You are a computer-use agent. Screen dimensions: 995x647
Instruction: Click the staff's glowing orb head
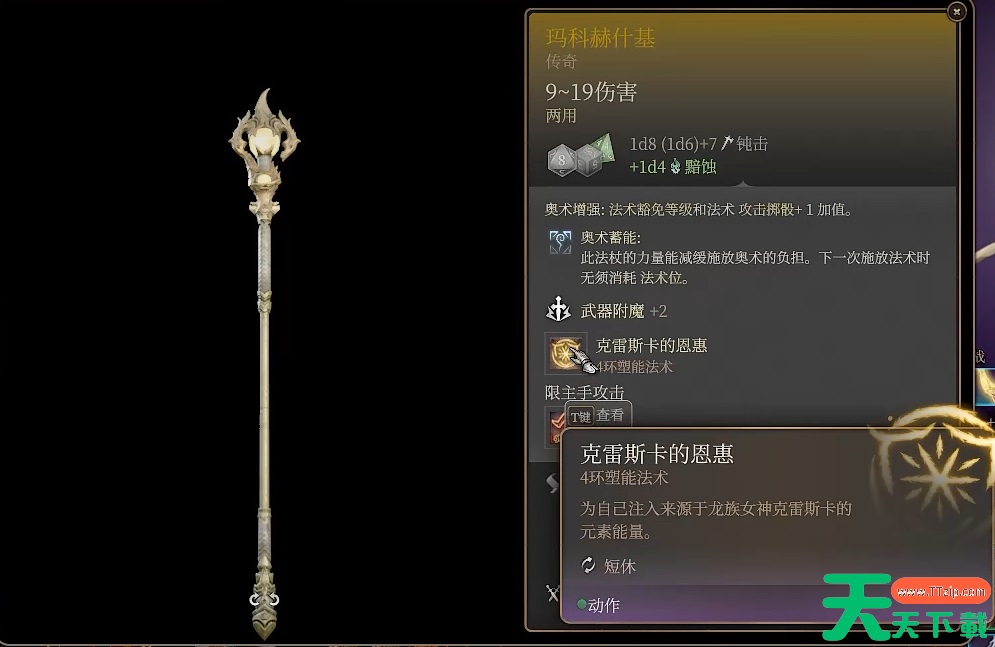[x=263, y=142]
